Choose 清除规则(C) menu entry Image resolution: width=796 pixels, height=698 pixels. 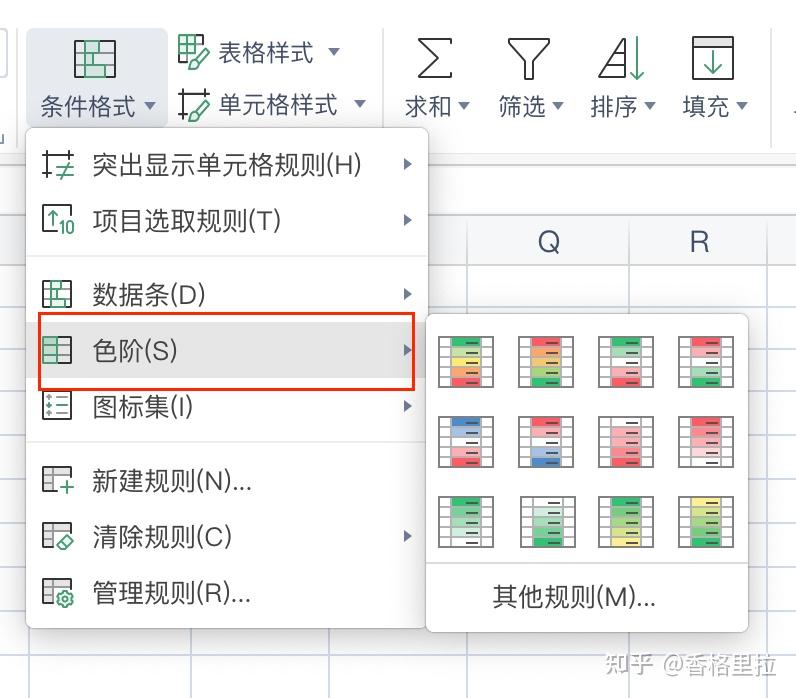coord(227,536)
